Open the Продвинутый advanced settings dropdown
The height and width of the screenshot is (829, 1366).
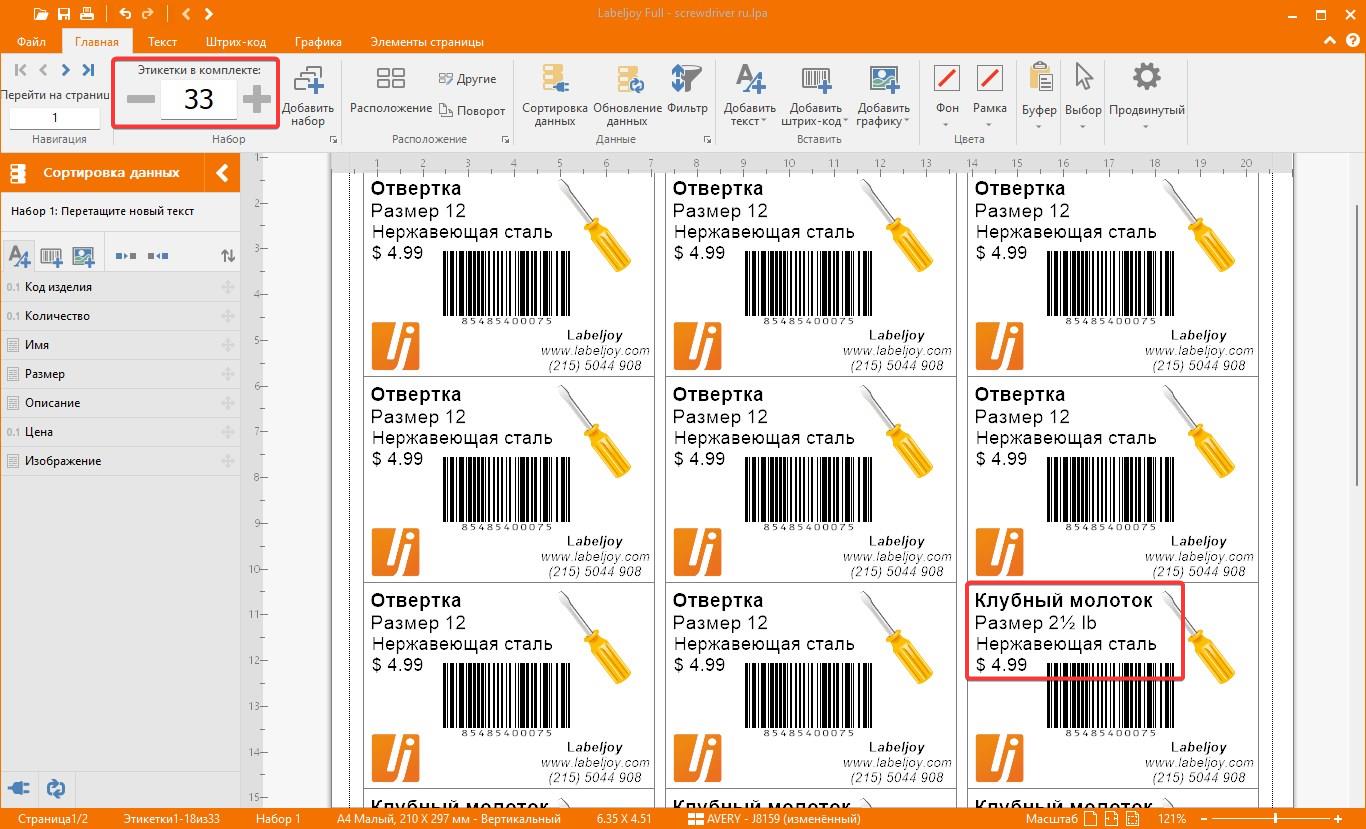1146,95
